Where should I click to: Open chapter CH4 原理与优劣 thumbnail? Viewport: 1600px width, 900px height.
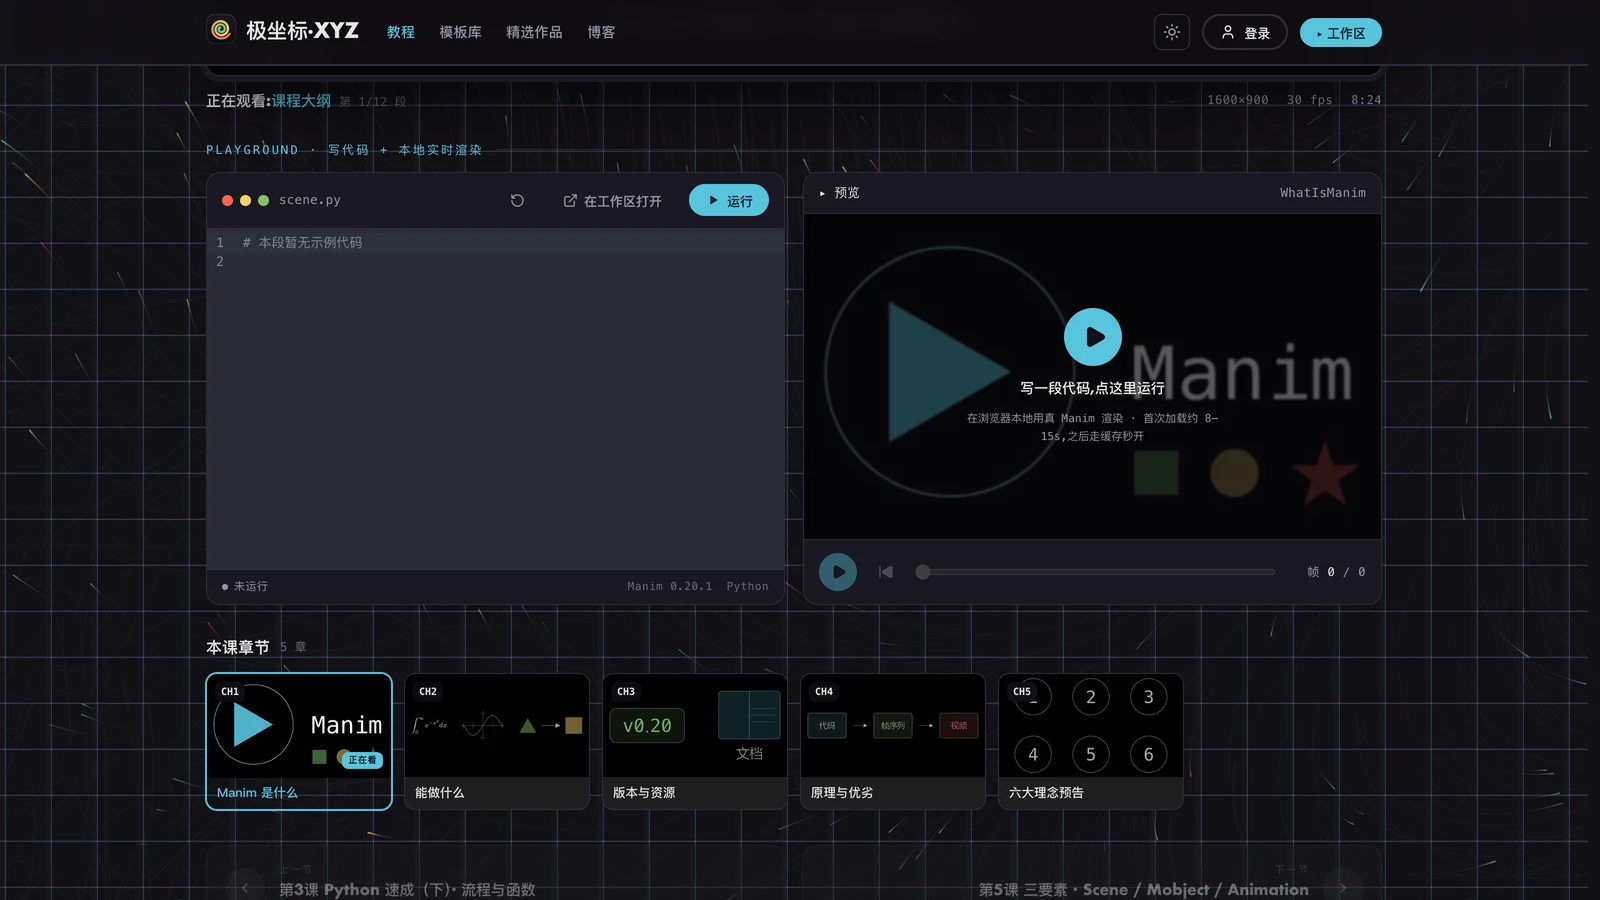click(893, 741)
